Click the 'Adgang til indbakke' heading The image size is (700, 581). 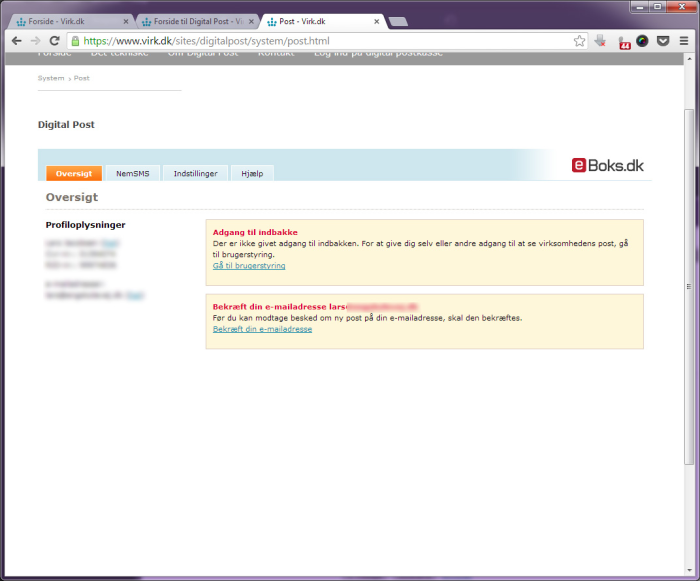(255, 232)
